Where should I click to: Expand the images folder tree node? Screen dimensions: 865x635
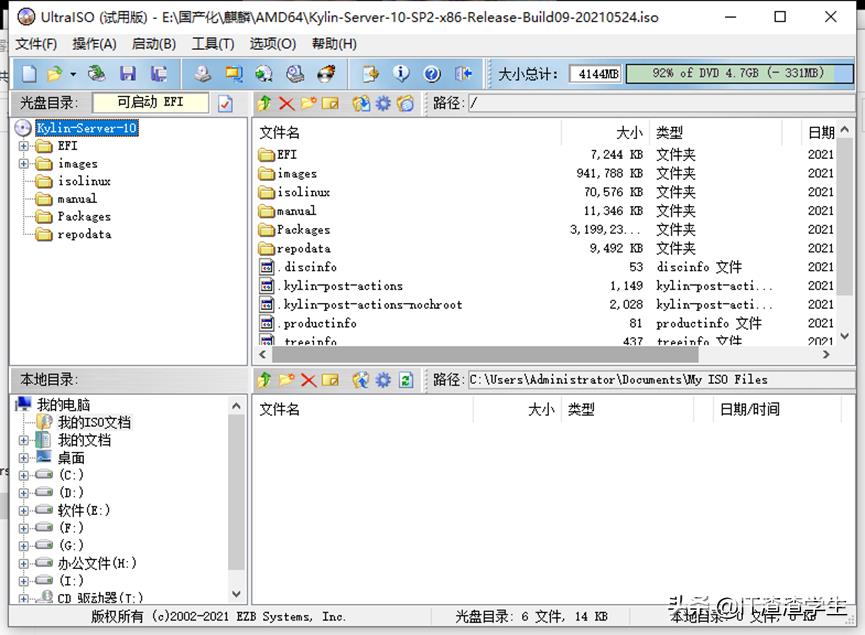[x=24, y=164]
